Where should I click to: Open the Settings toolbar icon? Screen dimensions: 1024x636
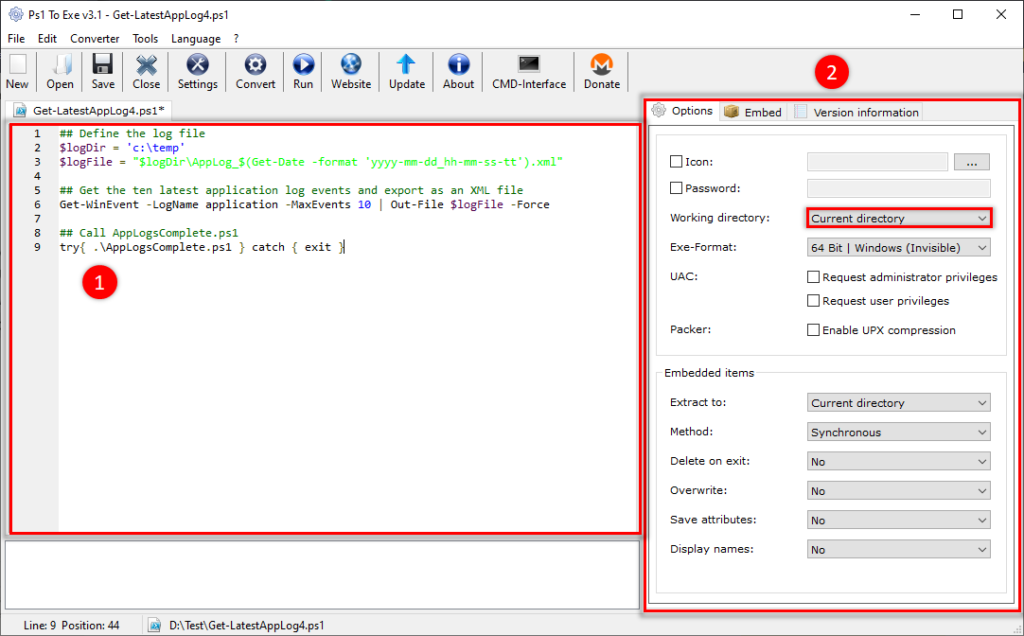197,65
